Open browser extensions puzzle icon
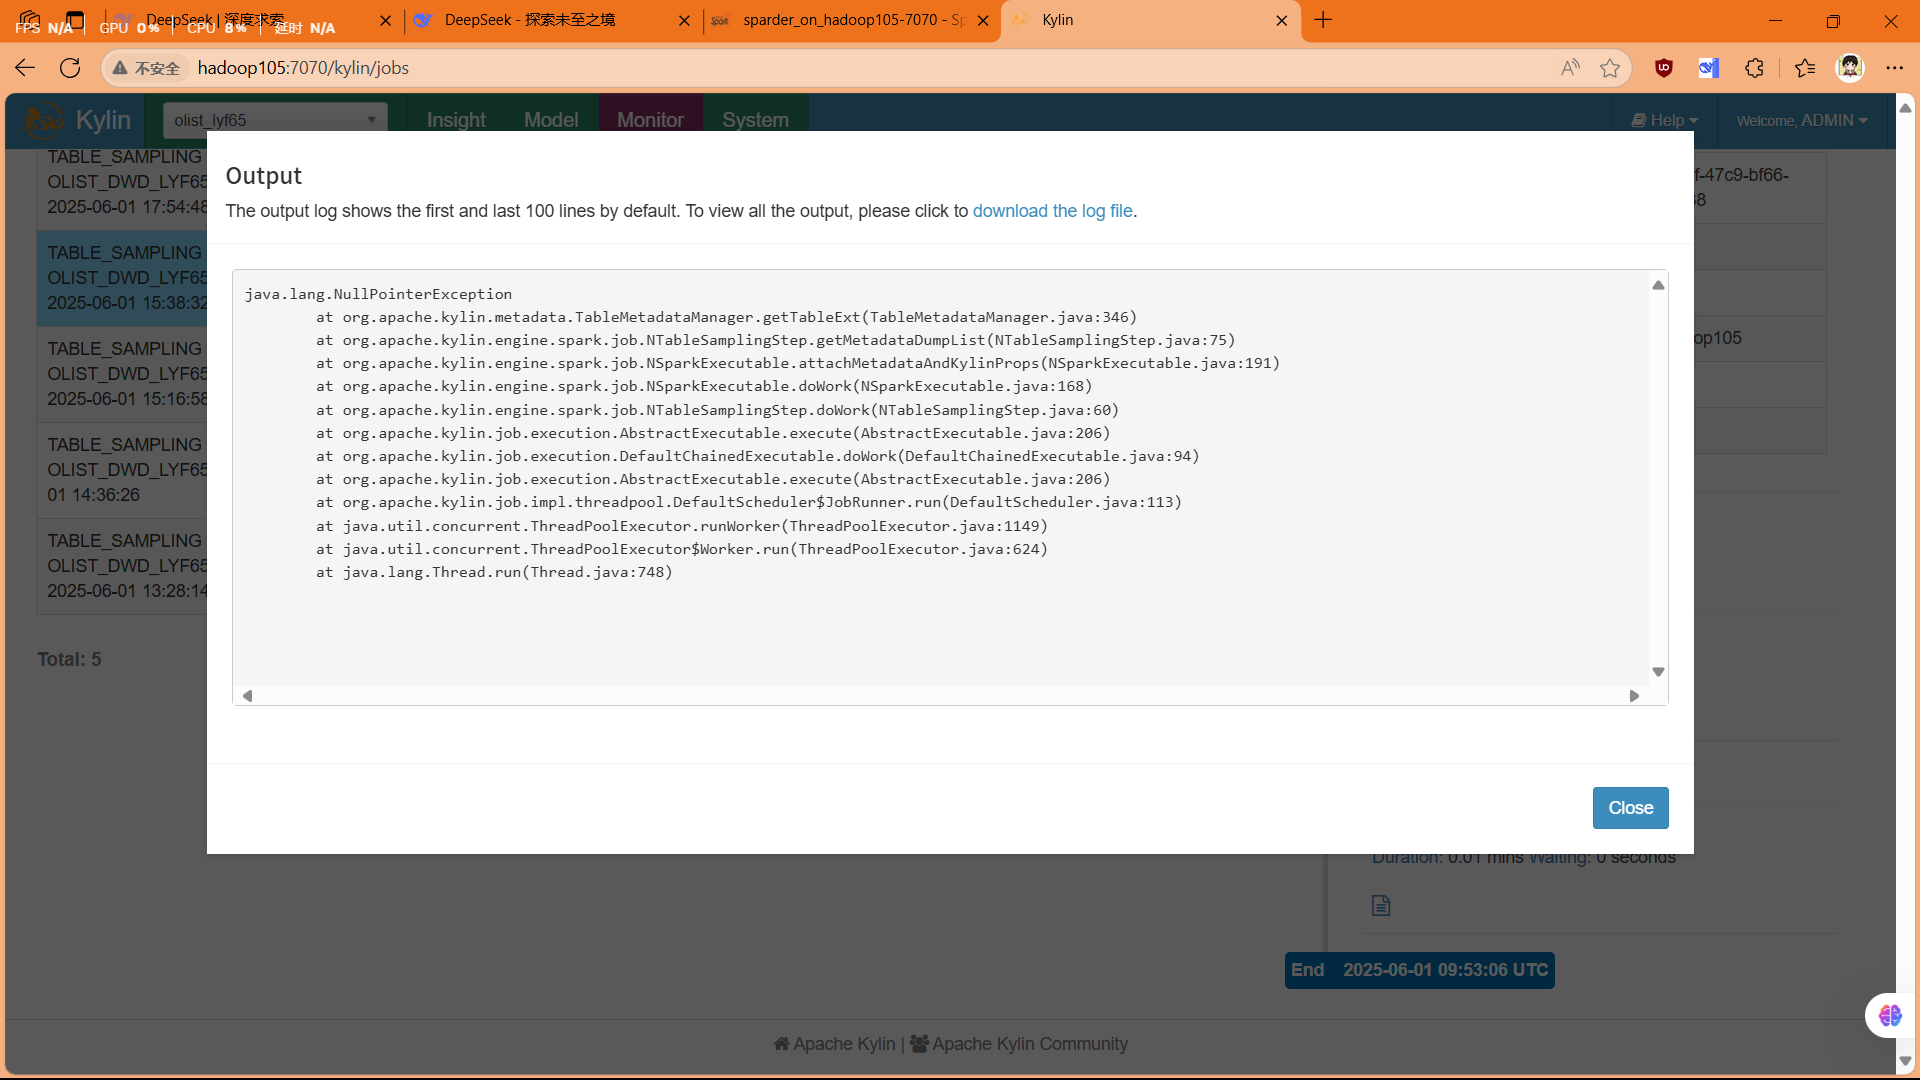1920x1080 pixels. 1754,68
